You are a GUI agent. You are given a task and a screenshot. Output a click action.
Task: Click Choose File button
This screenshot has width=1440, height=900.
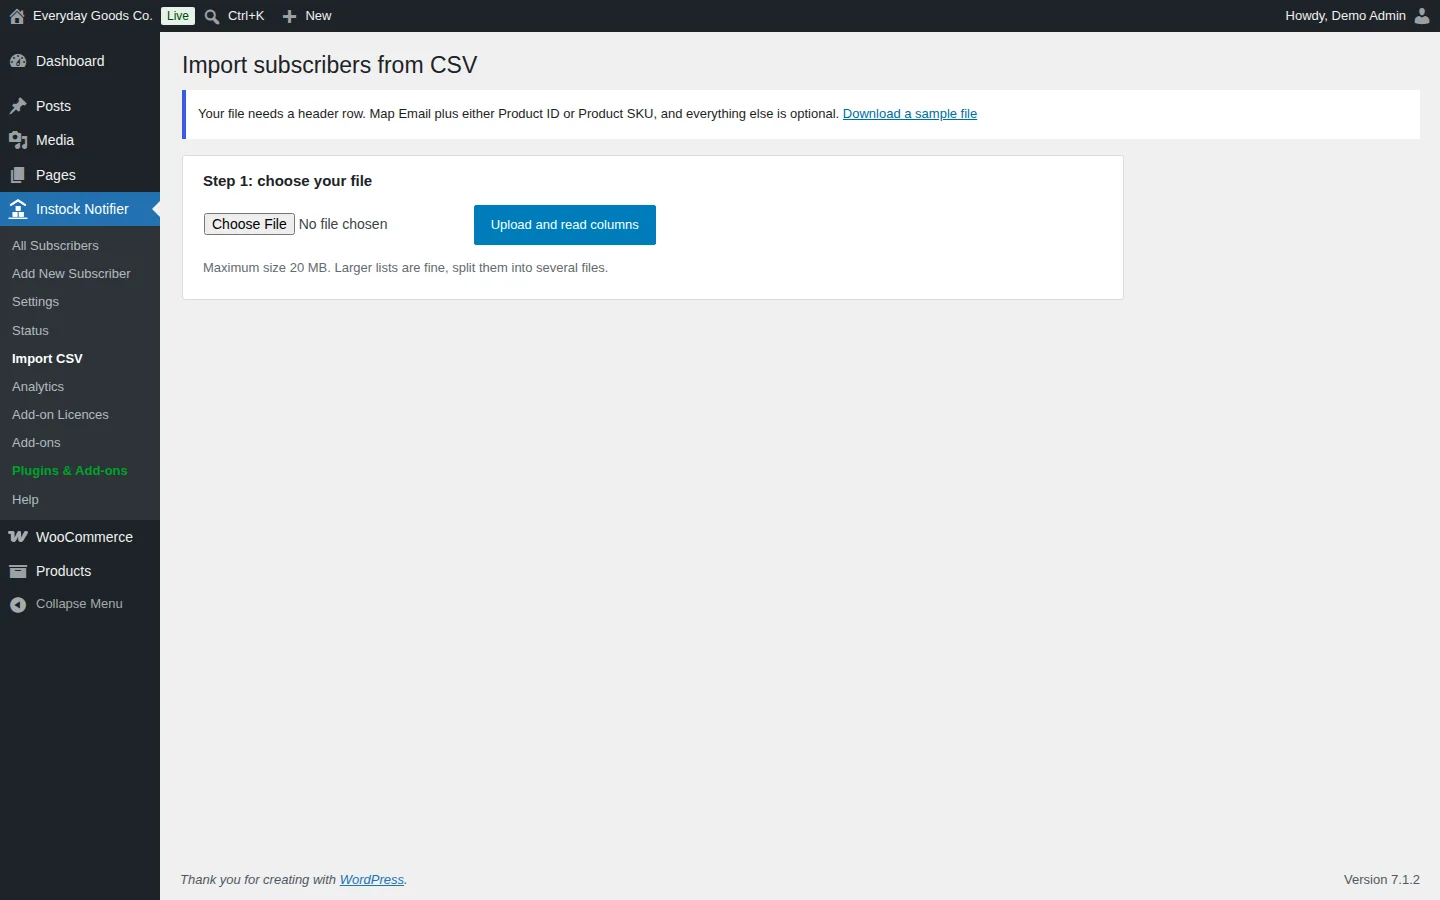(x=250, y=224)
